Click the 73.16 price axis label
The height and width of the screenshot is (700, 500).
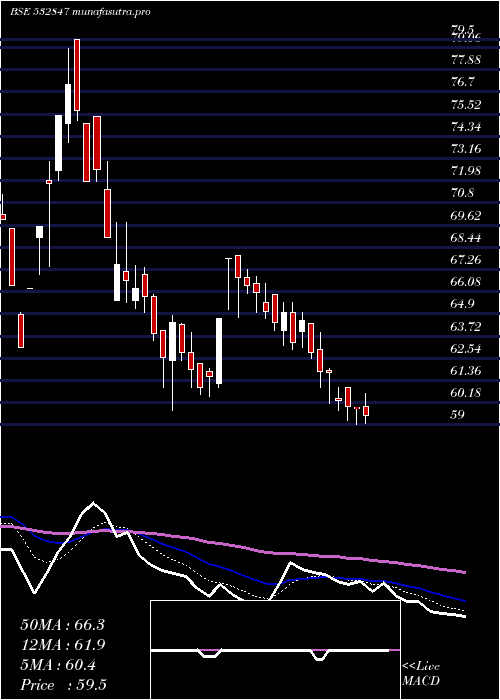[x=466, y=148]
